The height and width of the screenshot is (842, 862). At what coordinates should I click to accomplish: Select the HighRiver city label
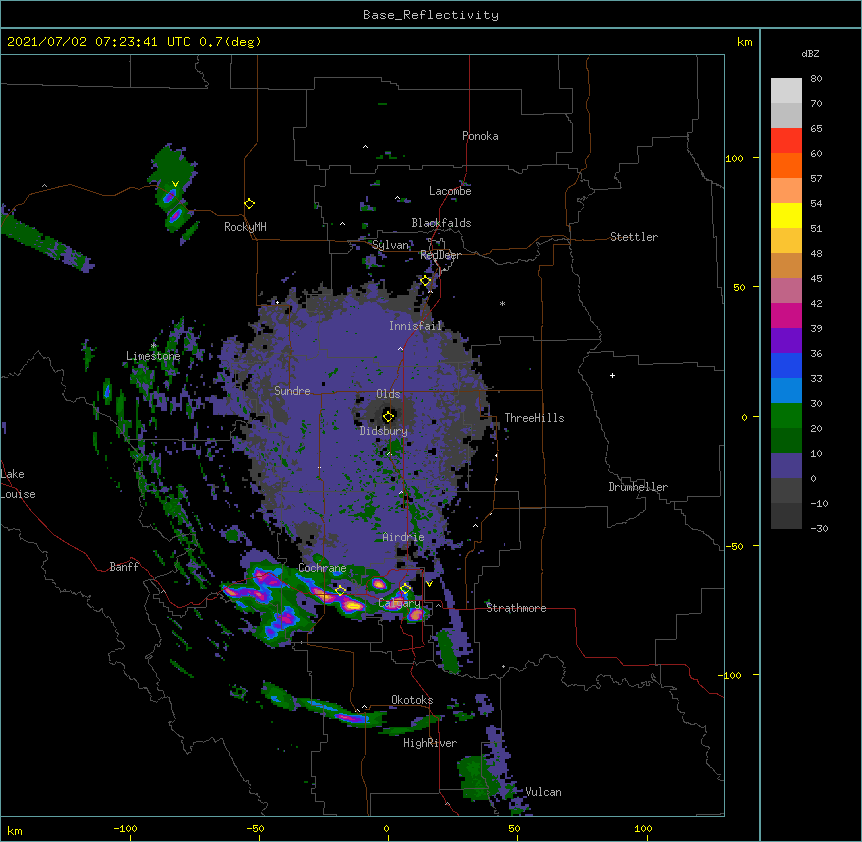[430, 743]
